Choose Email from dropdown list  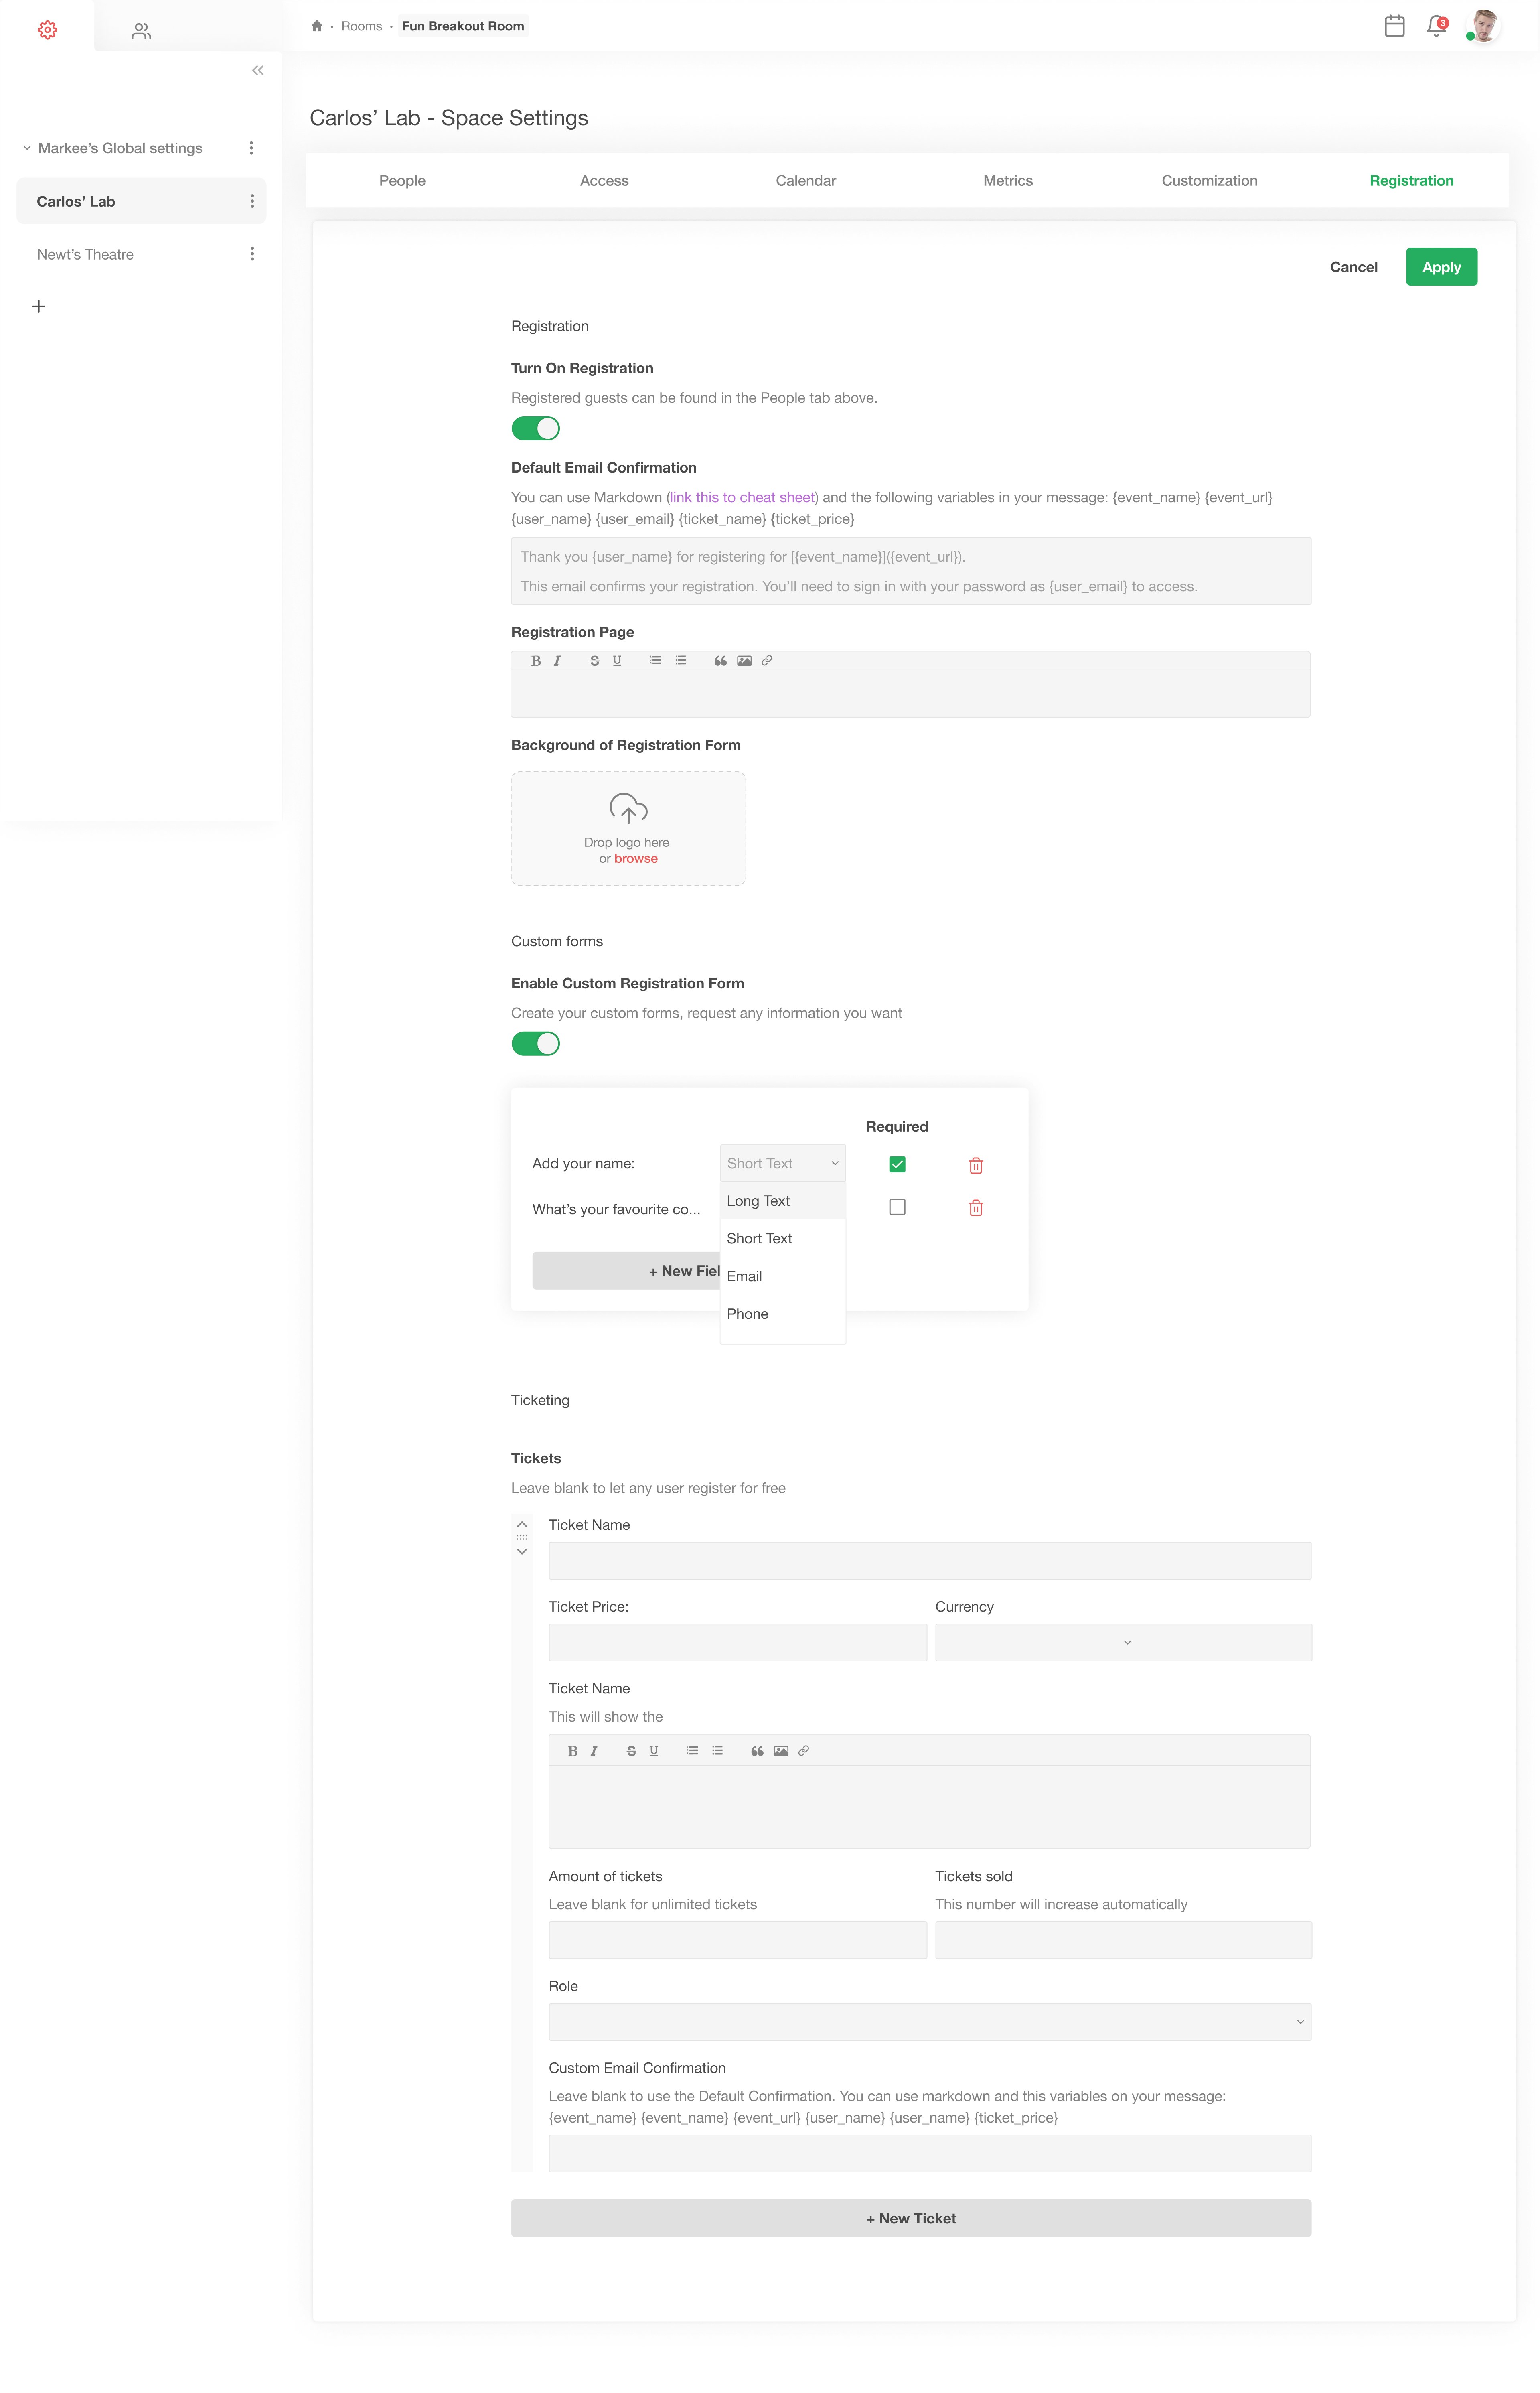(783, 1276)
